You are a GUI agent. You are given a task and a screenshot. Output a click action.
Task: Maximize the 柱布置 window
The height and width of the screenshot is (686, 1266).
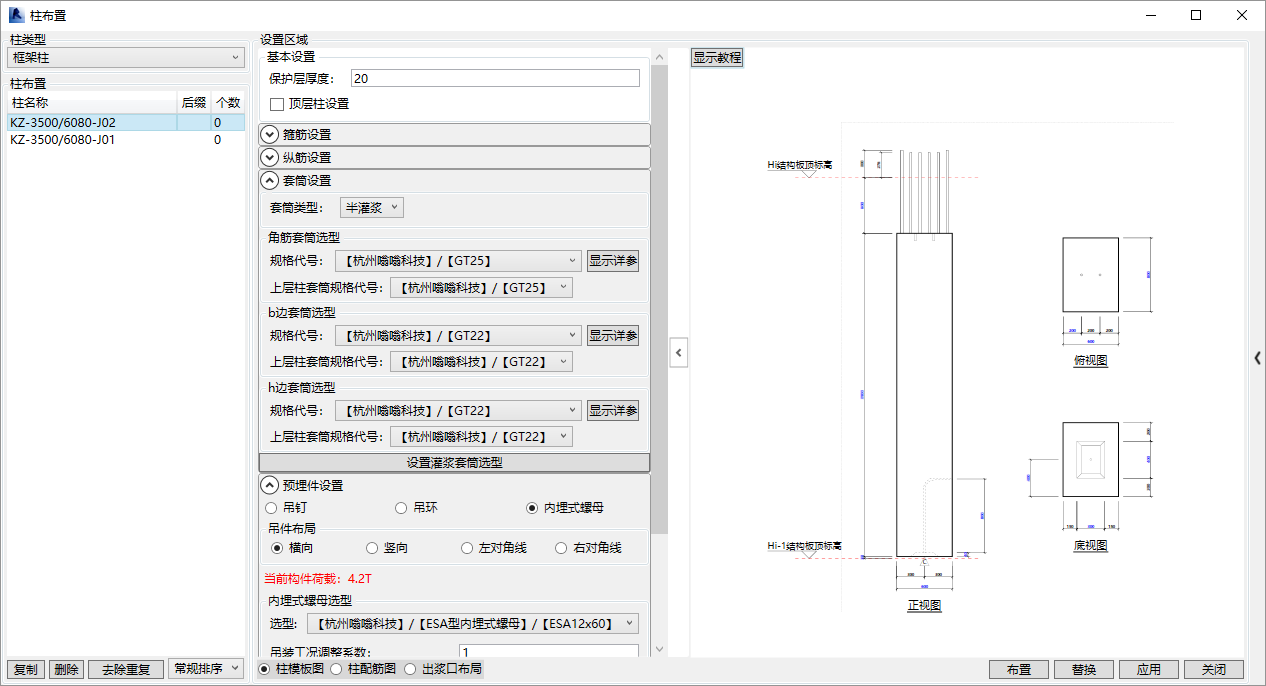point(1196,15)
